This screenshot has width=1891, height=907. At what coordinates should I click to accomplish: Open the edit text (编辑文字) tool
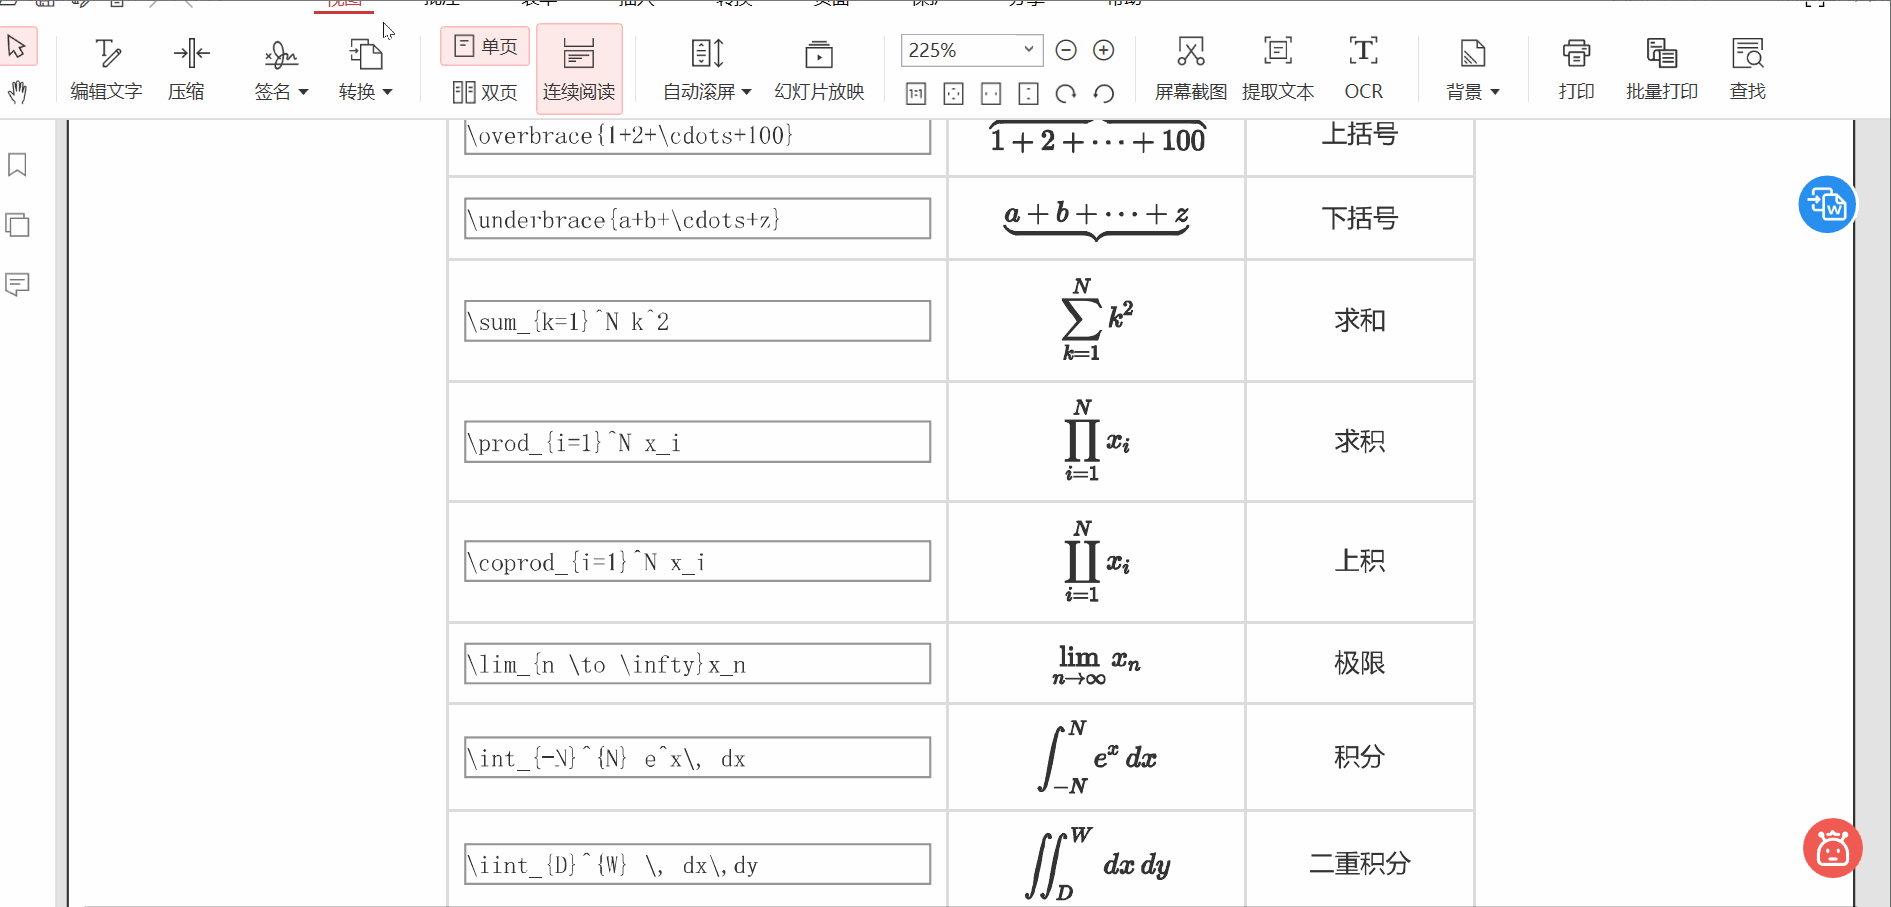click(x=107, y=65)
